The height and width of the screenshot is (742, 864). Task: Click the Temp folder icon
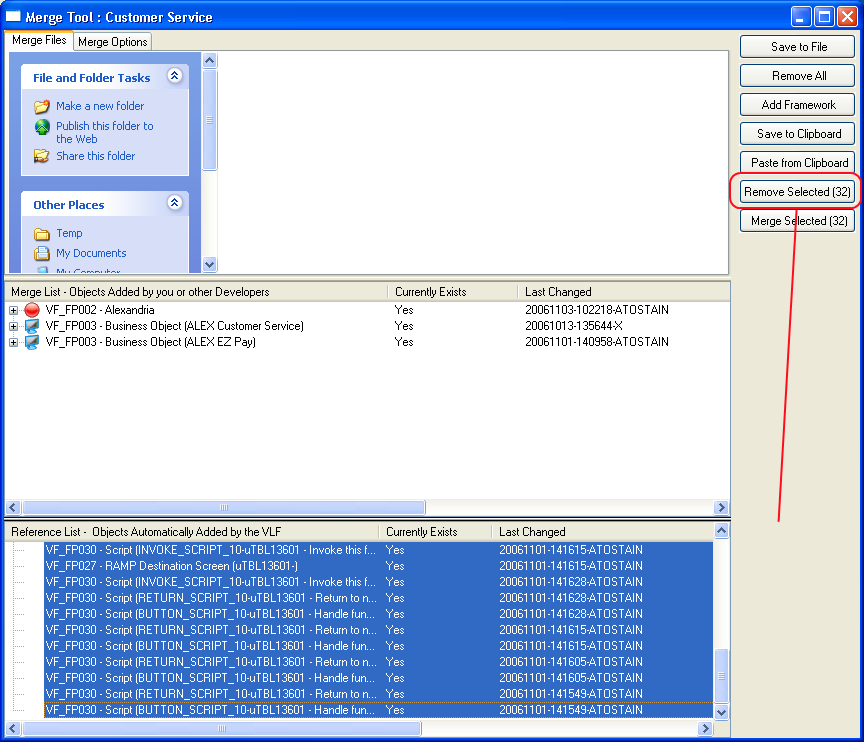(x=42, y=234)
